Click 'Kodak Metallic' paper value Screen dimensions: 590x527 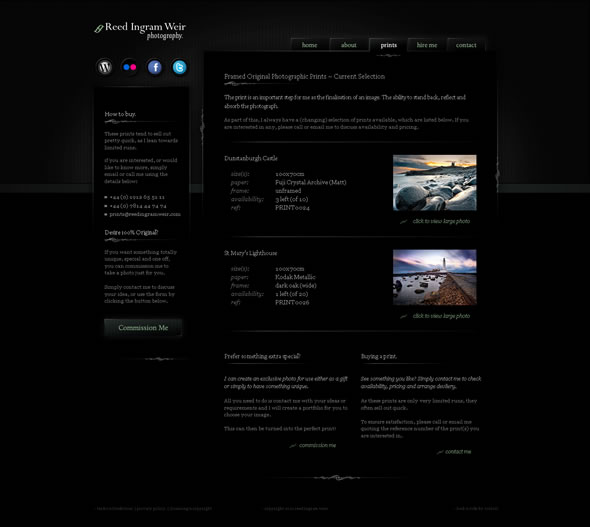(x=295, y=277)
